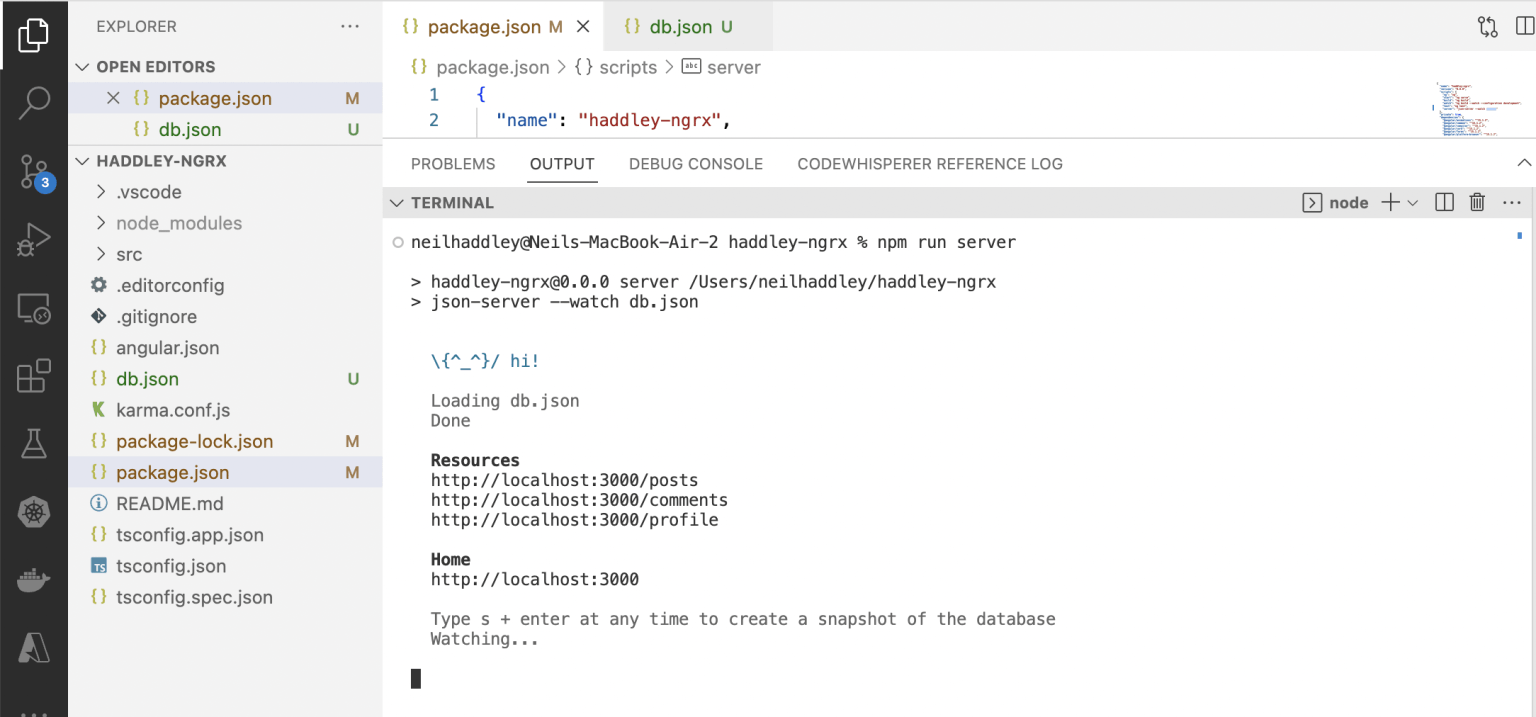Kill terminal with trash icon
This screenshot has width=1536, height=717.
(1477, 203)
